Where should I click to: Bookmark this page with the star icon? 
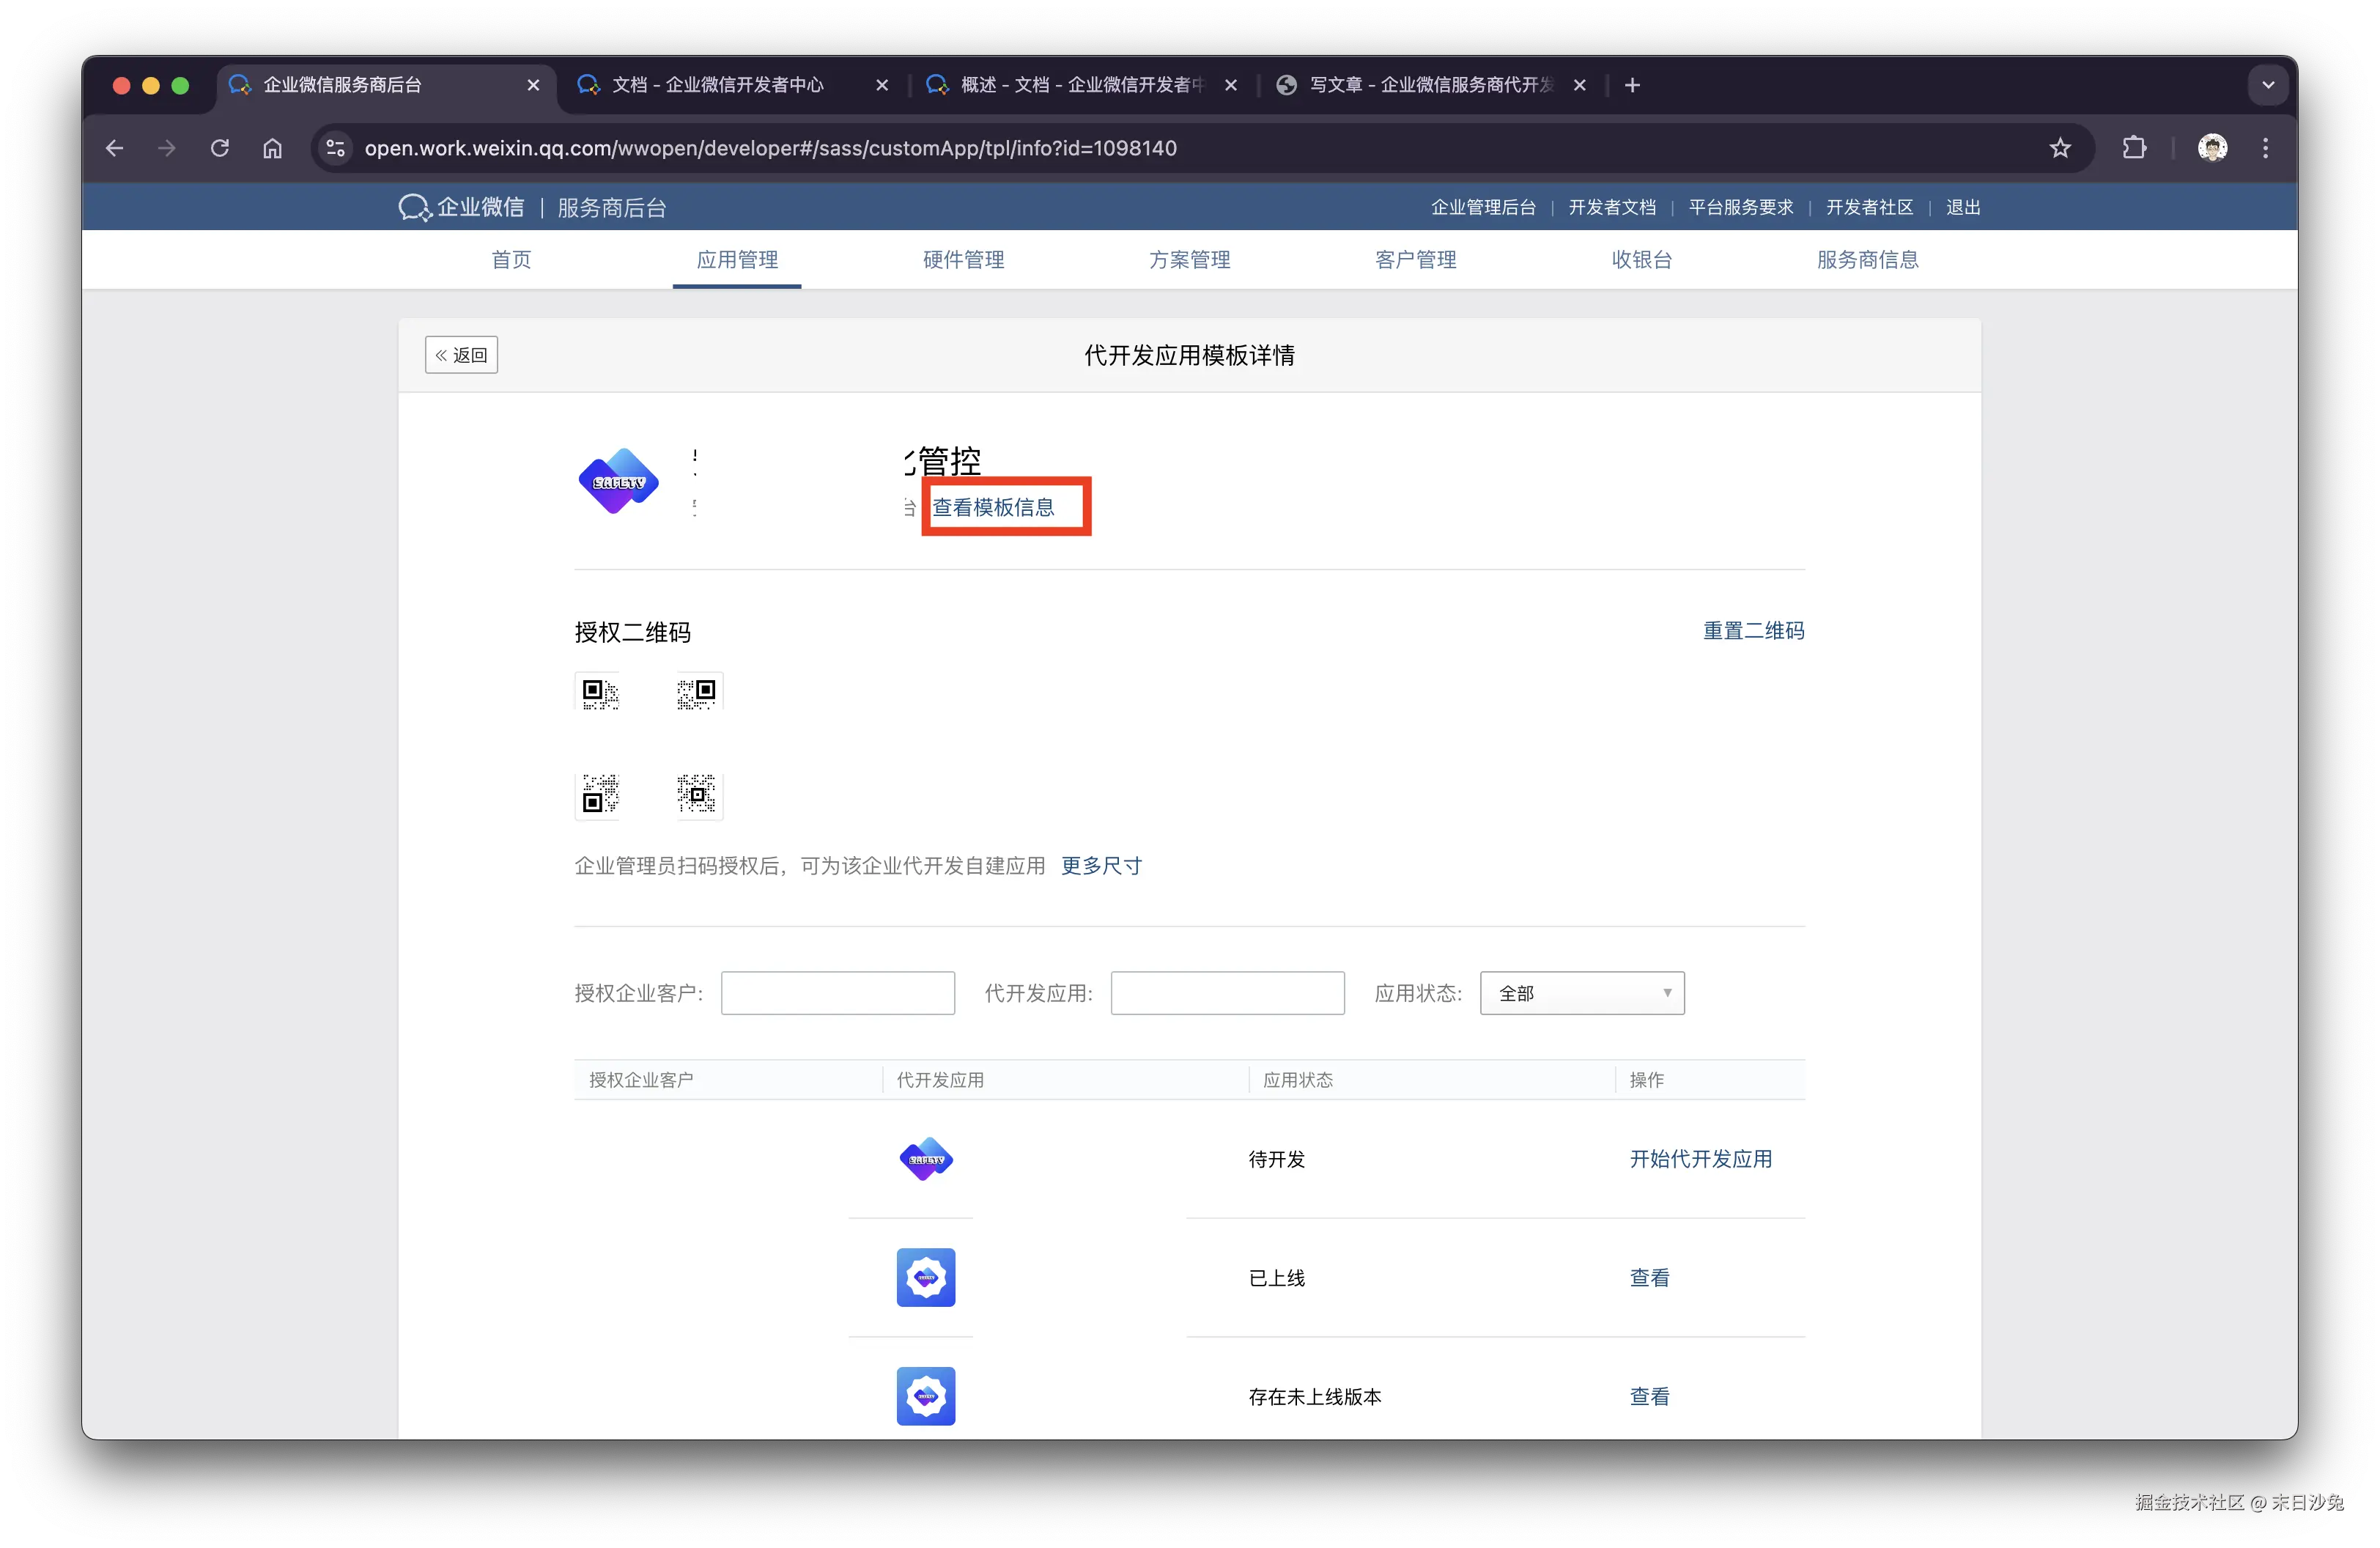pyautogui.click(x=2059, y=148)
